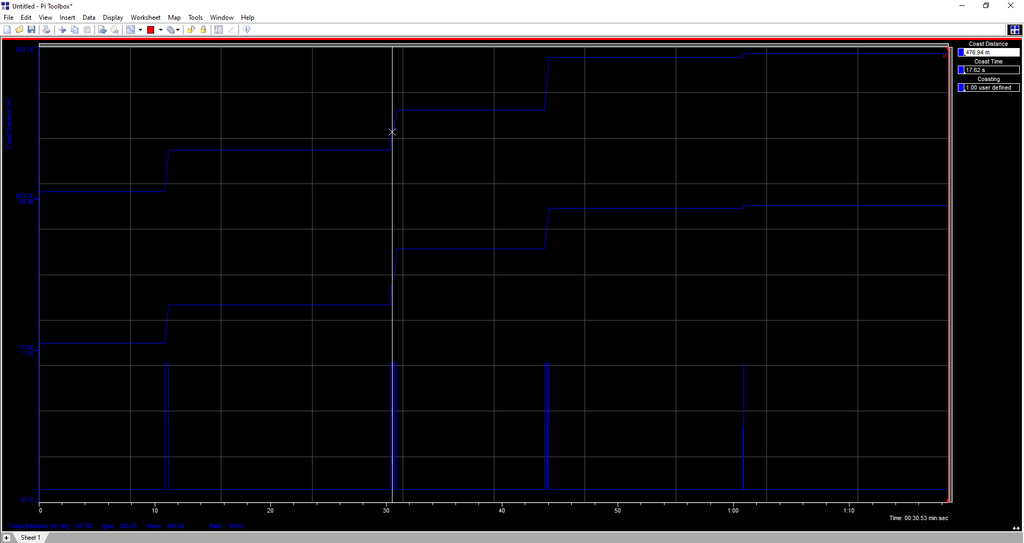Click the Copy toolbar icon
1024x543 pixels.
74,29
